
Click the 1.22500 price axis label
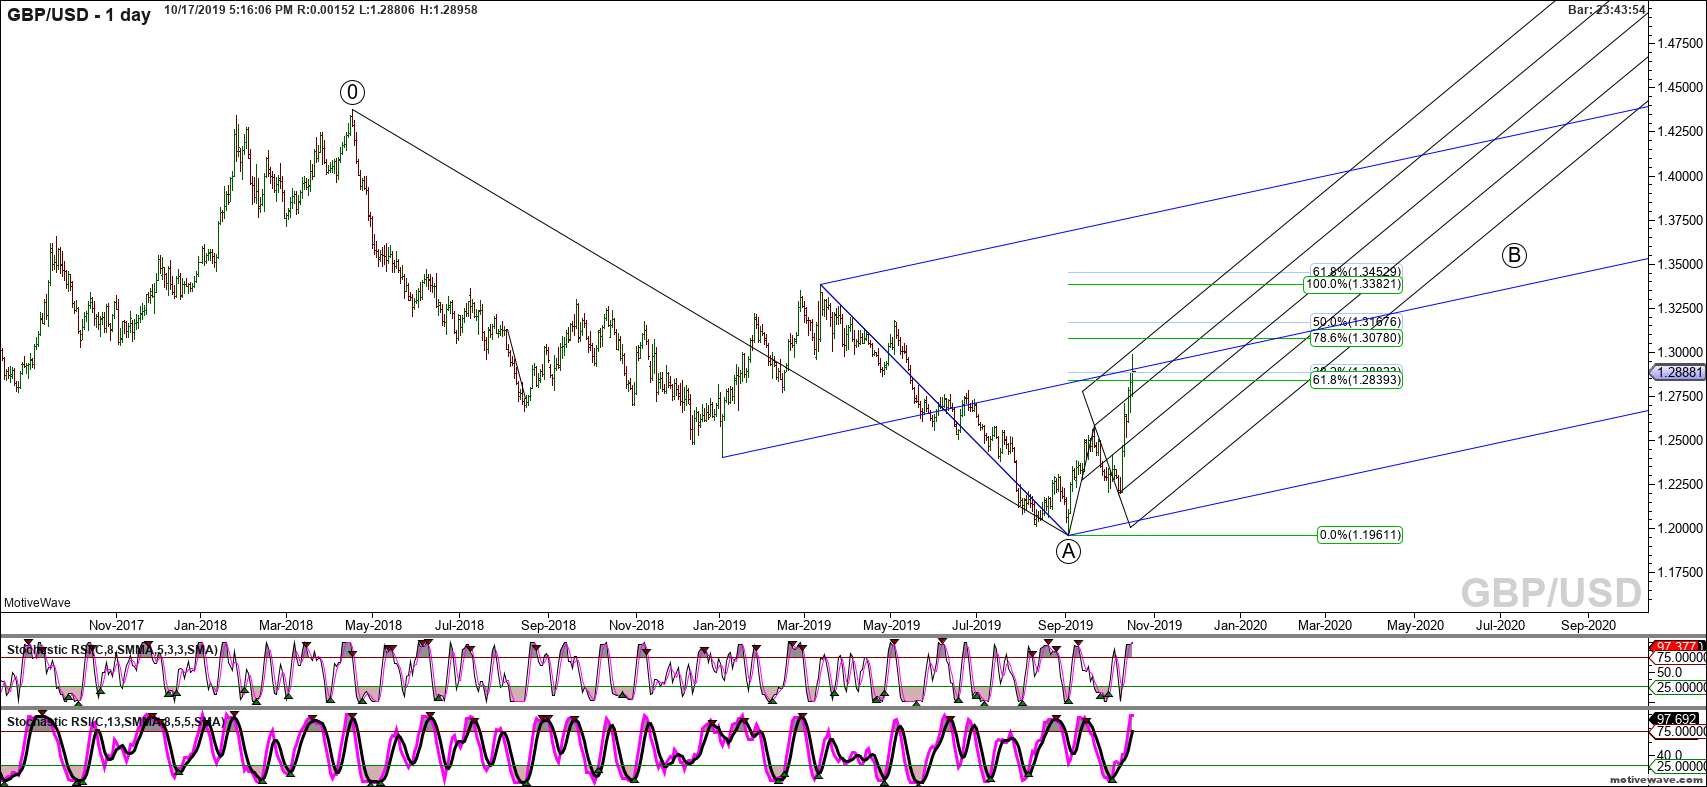tap(1679, 484)
